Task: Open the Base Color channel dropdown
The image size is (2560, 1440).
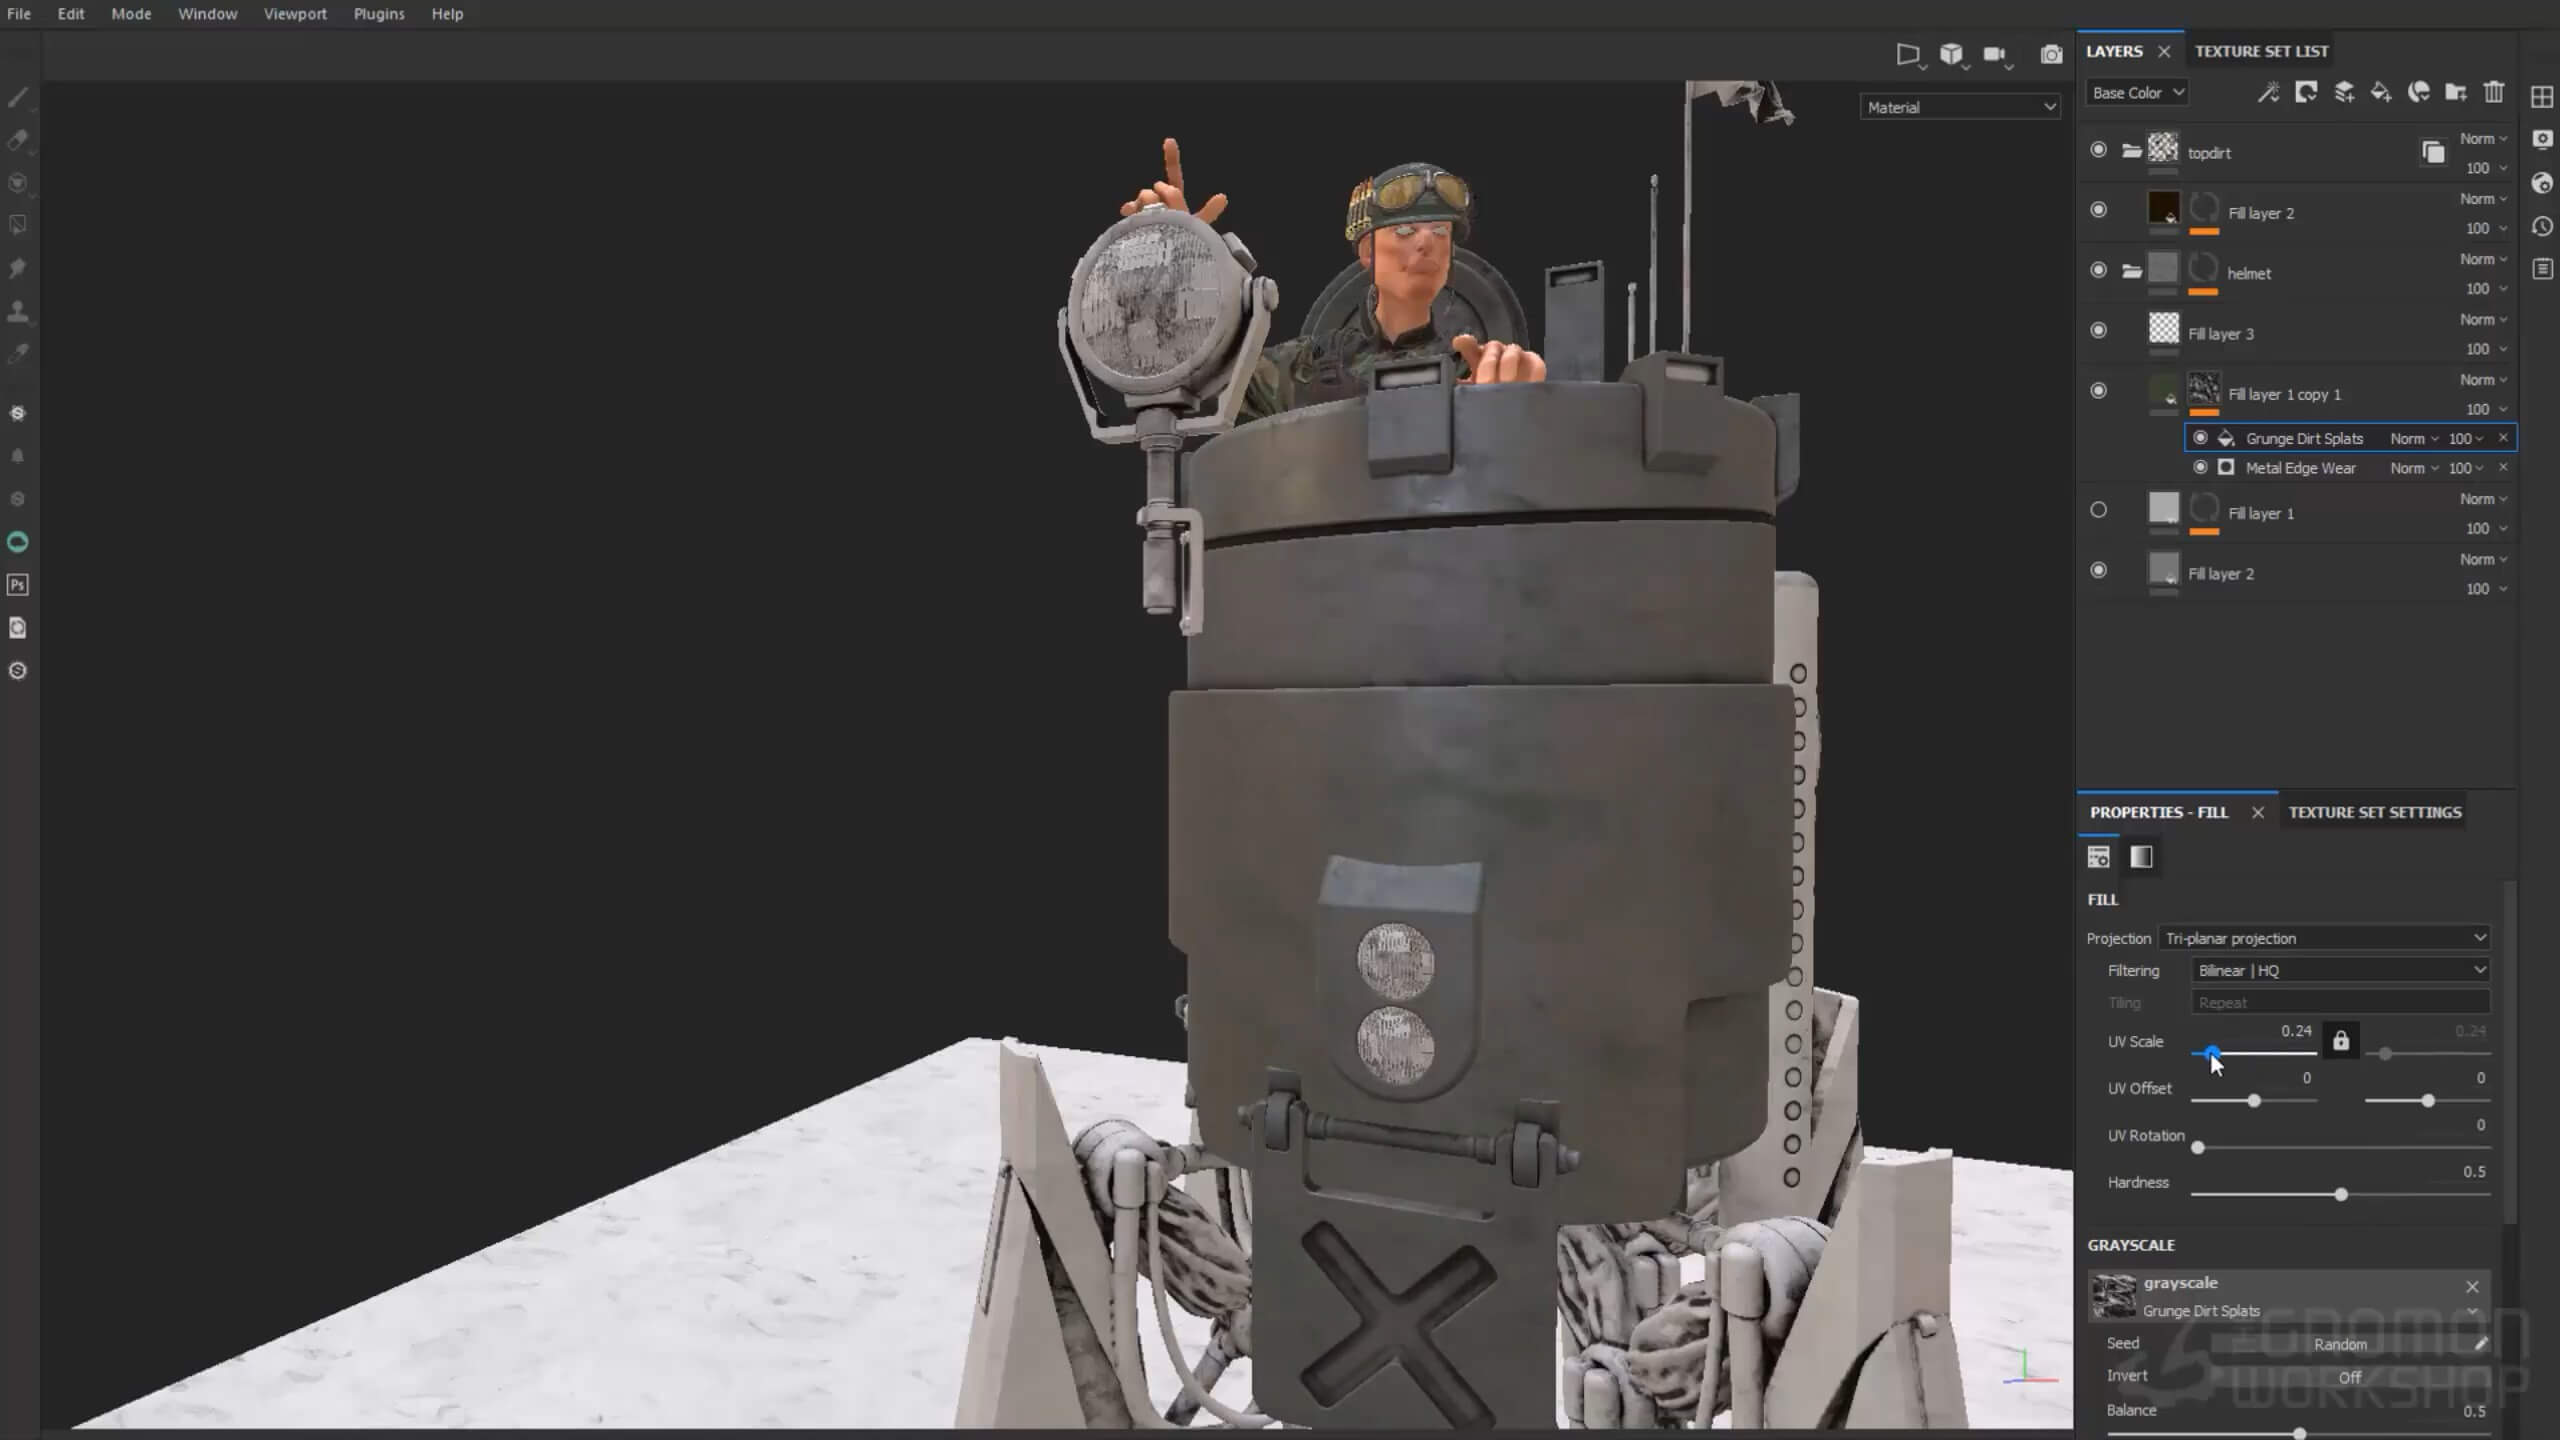Action: click(x=2137, y=93)
